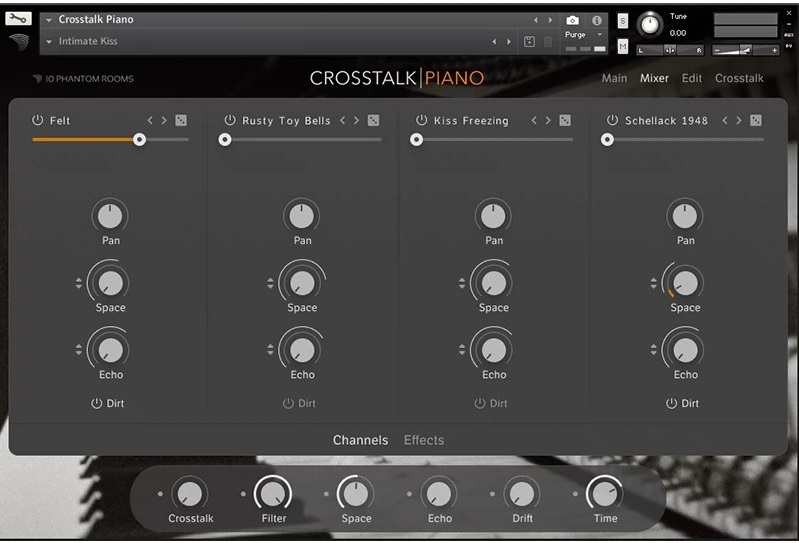Image resolution: width=799 pixels, height=543 pixels.
Task: Open the instrument info icon
Action: click(597, 20)
